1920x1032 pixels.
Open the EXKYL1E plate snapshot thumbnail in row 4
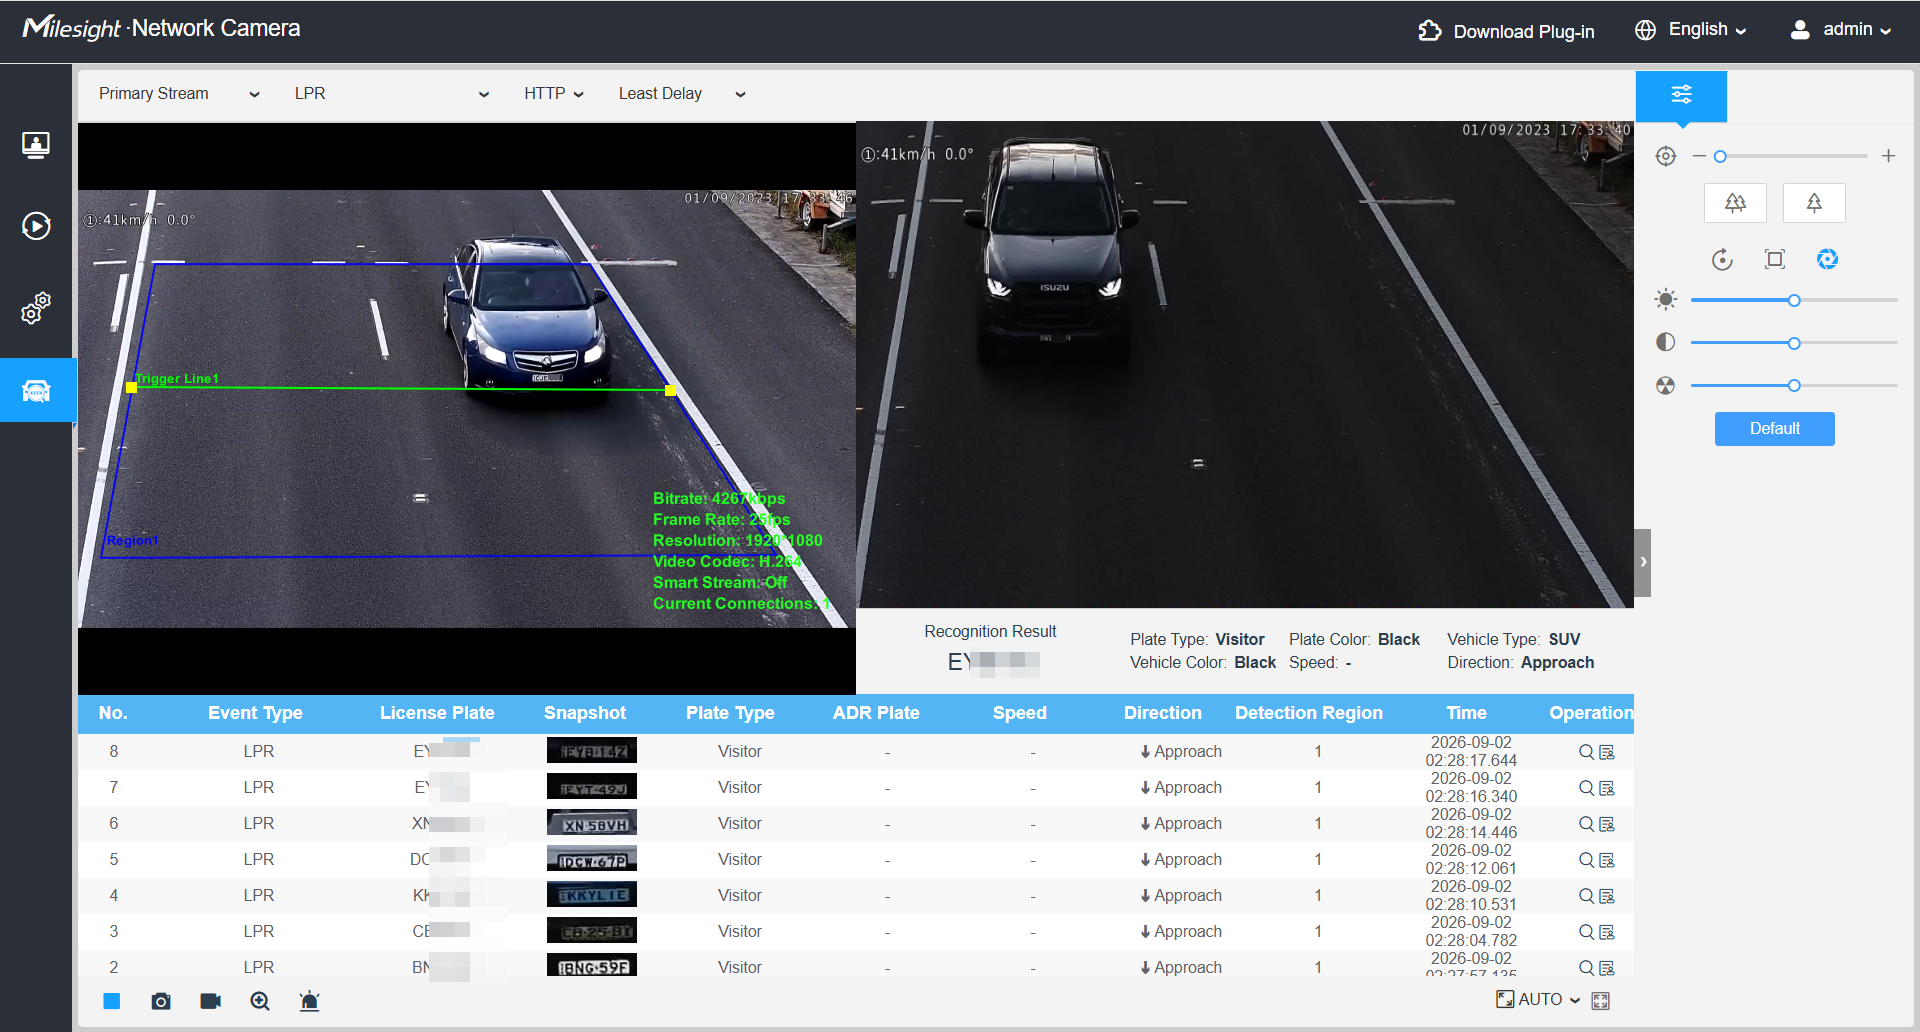pyautogui.click(x=592, y=895)
